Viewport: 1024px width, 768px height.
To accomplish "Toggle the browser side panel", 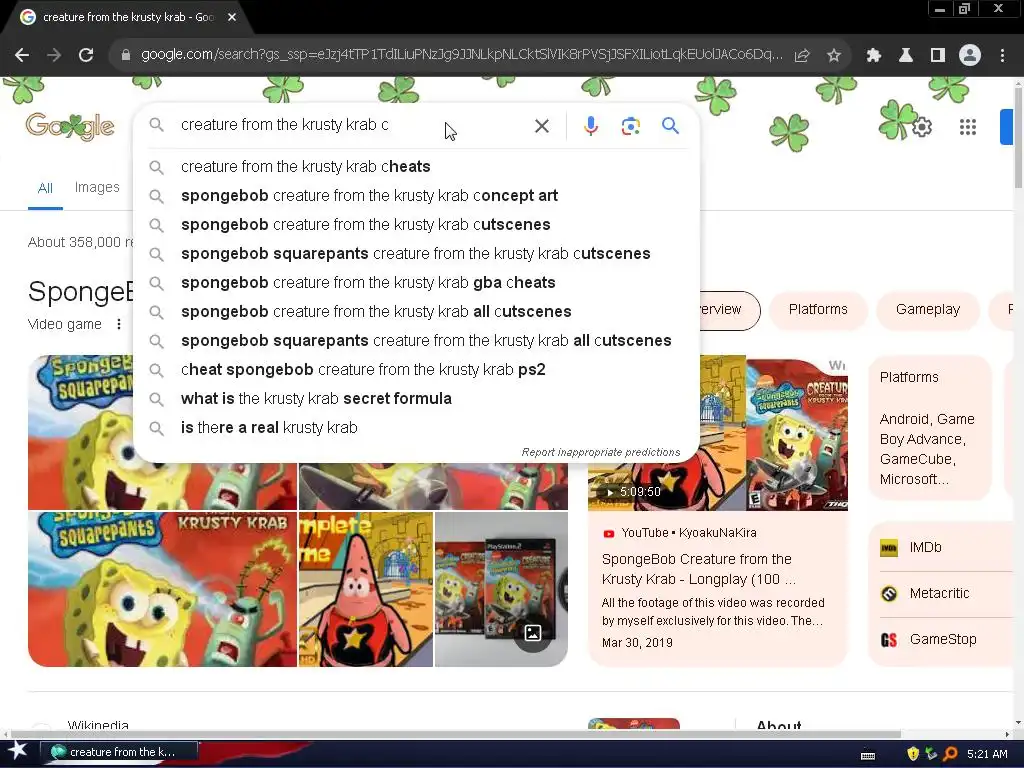I will click(938, 56).
